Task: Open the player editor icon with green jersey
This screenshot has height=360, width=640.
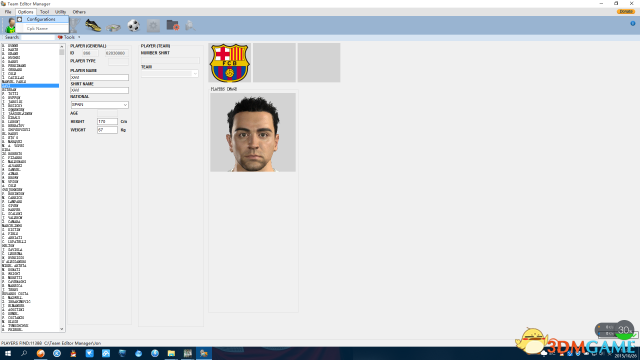Action: coord(10,26)
